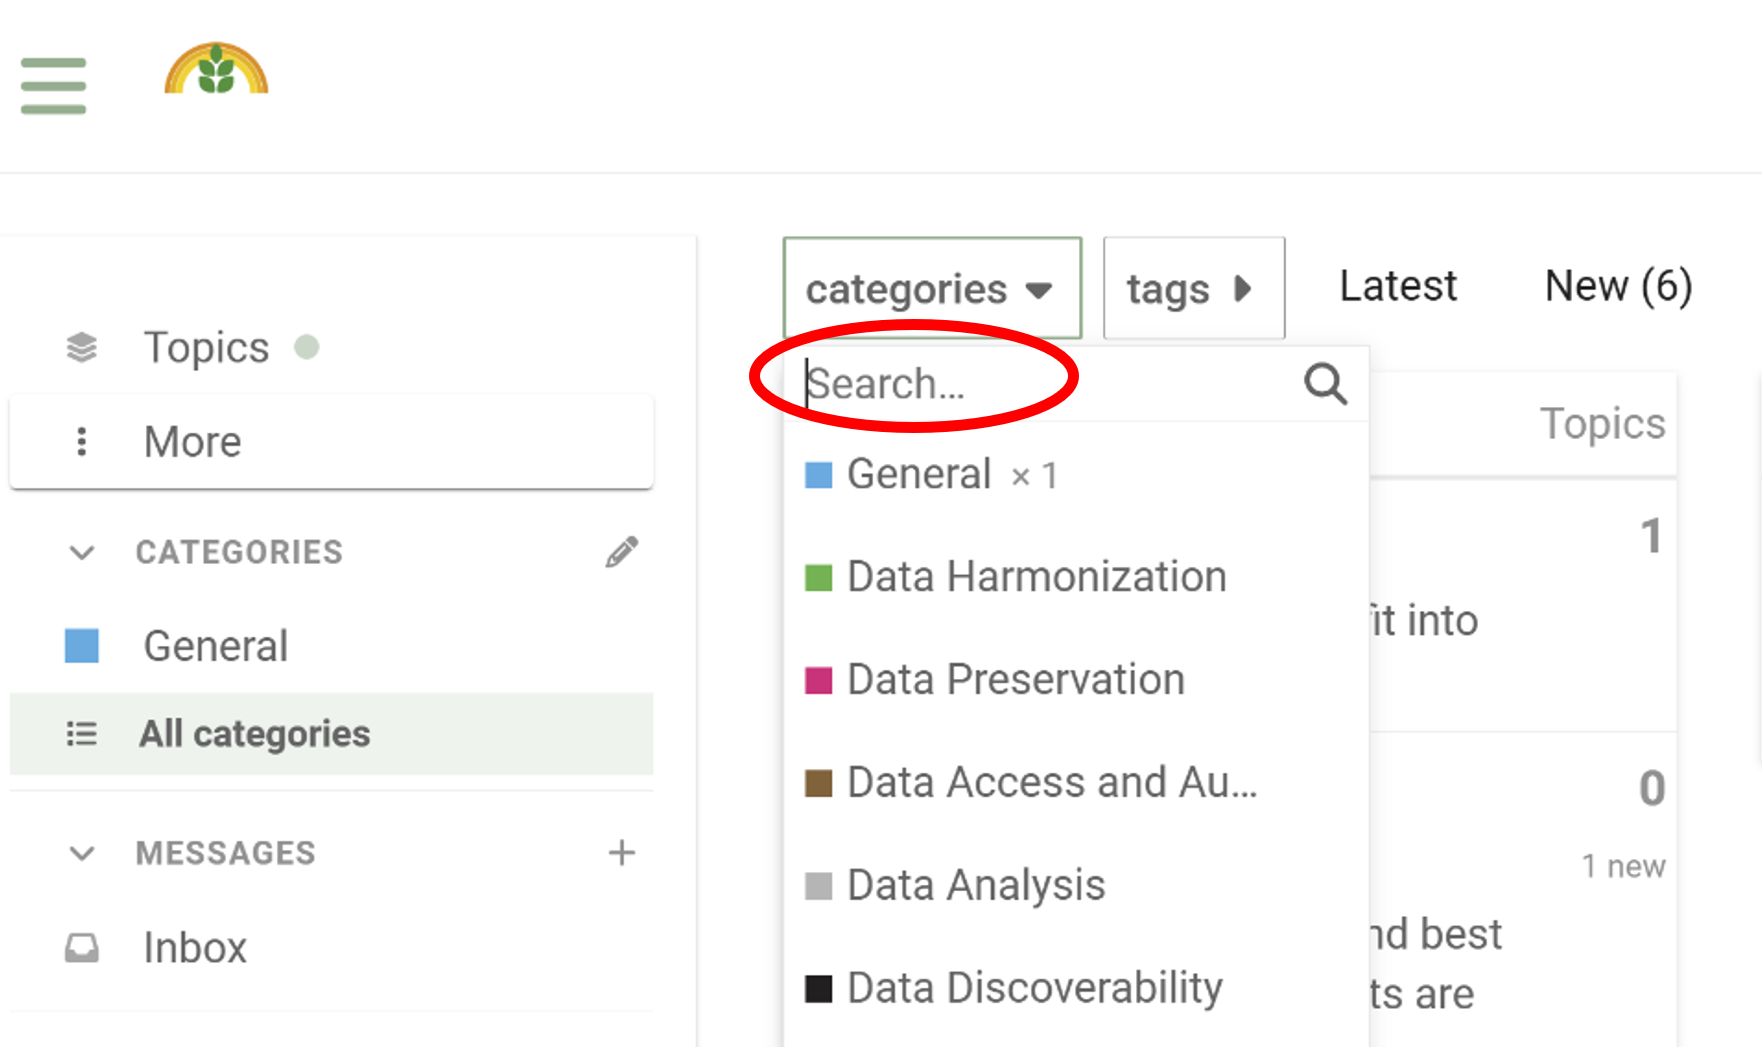Open the hamburger sidebar menu

53,85
